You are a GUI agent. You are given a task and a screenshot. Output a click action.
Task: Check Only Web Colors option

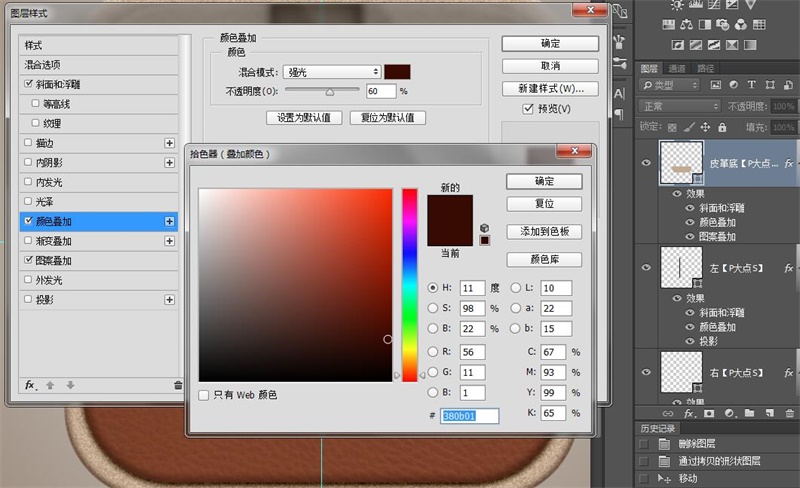[204, 395]
